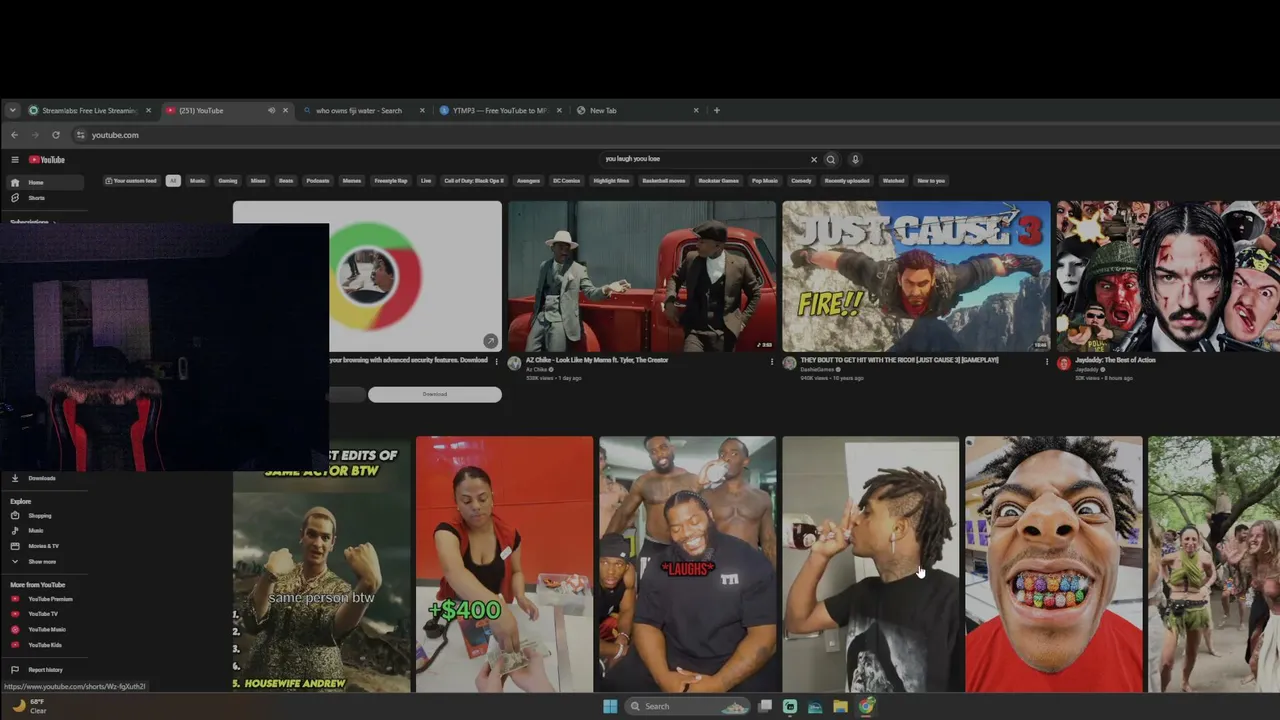The image size is (1280, 720).
Task: Open AZ Chike Look Like My Mama thumbnail
Action: point(642,276)
